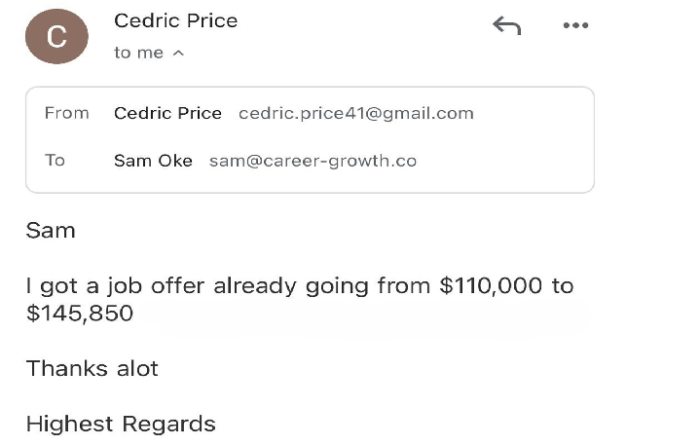This screenshot has height=445, width=700.
Task: Click the 'Highest Regards' sign-off
Action: click(121, 424)
